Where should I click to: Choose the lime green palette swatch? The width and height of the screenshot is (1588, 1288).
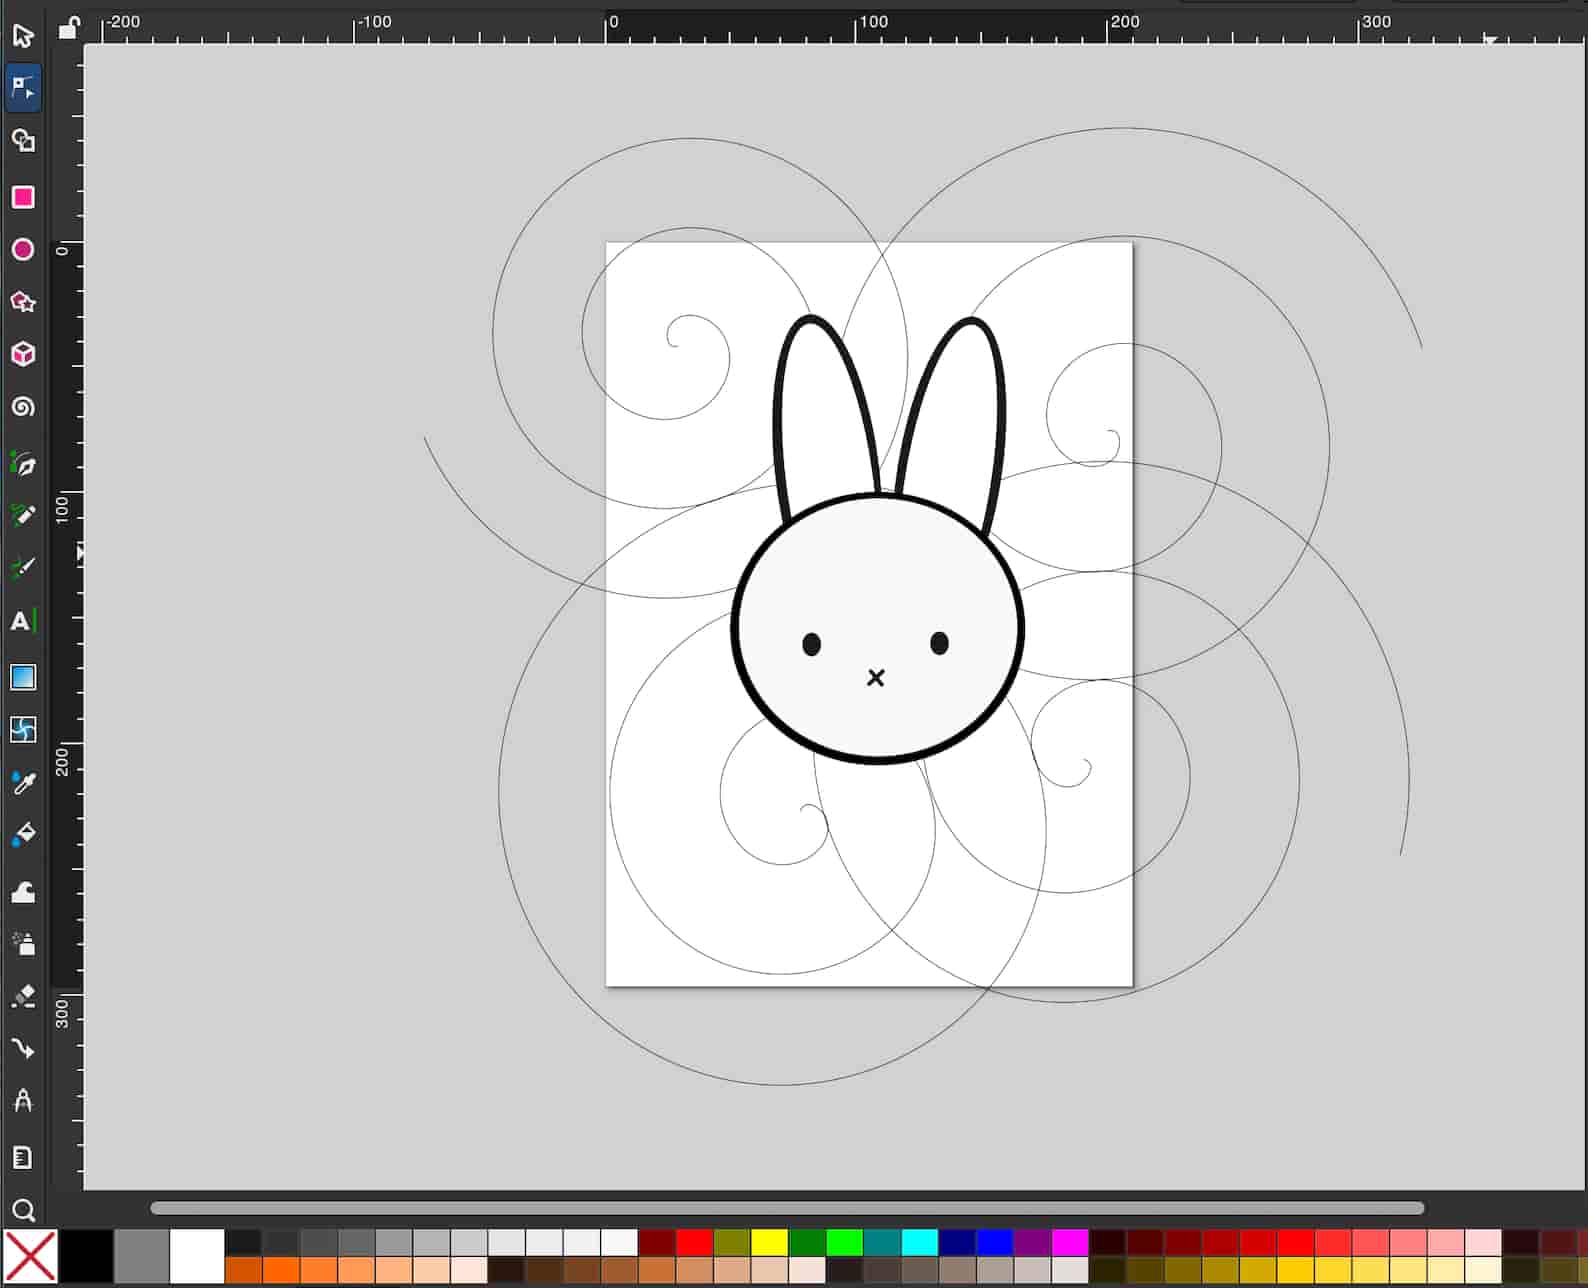point(844,1243)
